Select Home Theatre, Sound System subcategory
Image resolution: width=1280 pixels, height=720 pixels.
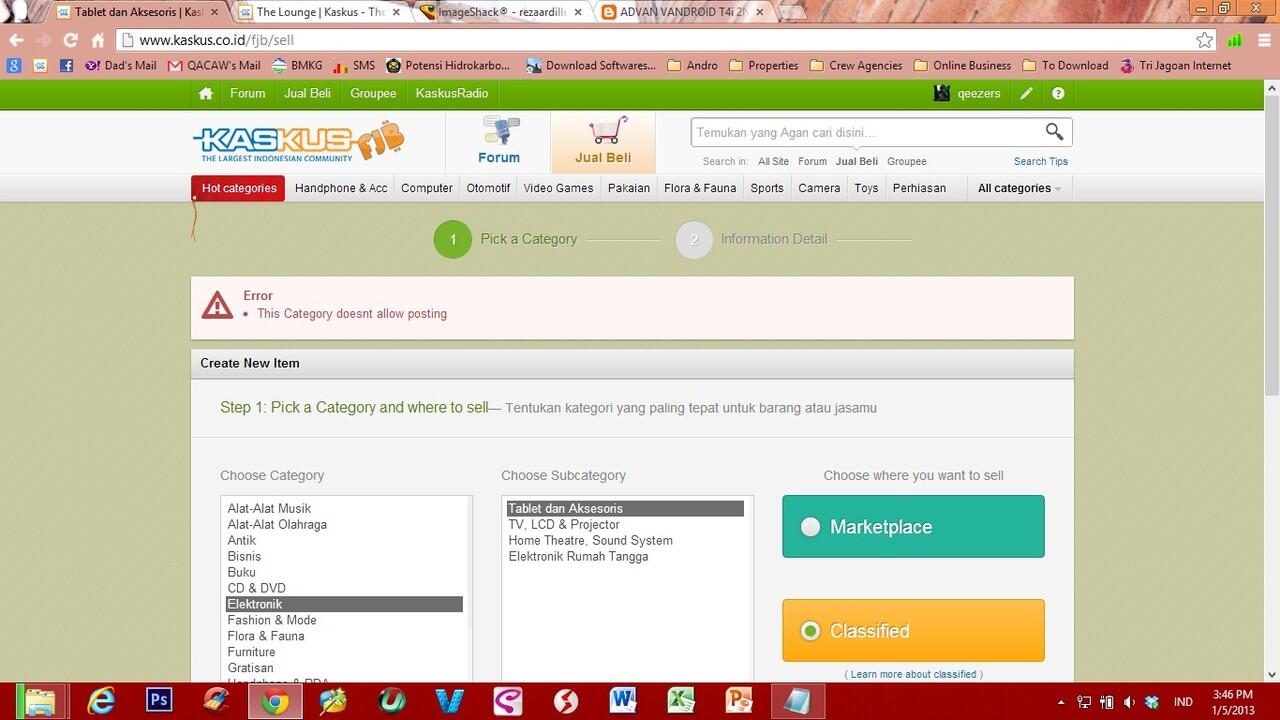point(590,540)
